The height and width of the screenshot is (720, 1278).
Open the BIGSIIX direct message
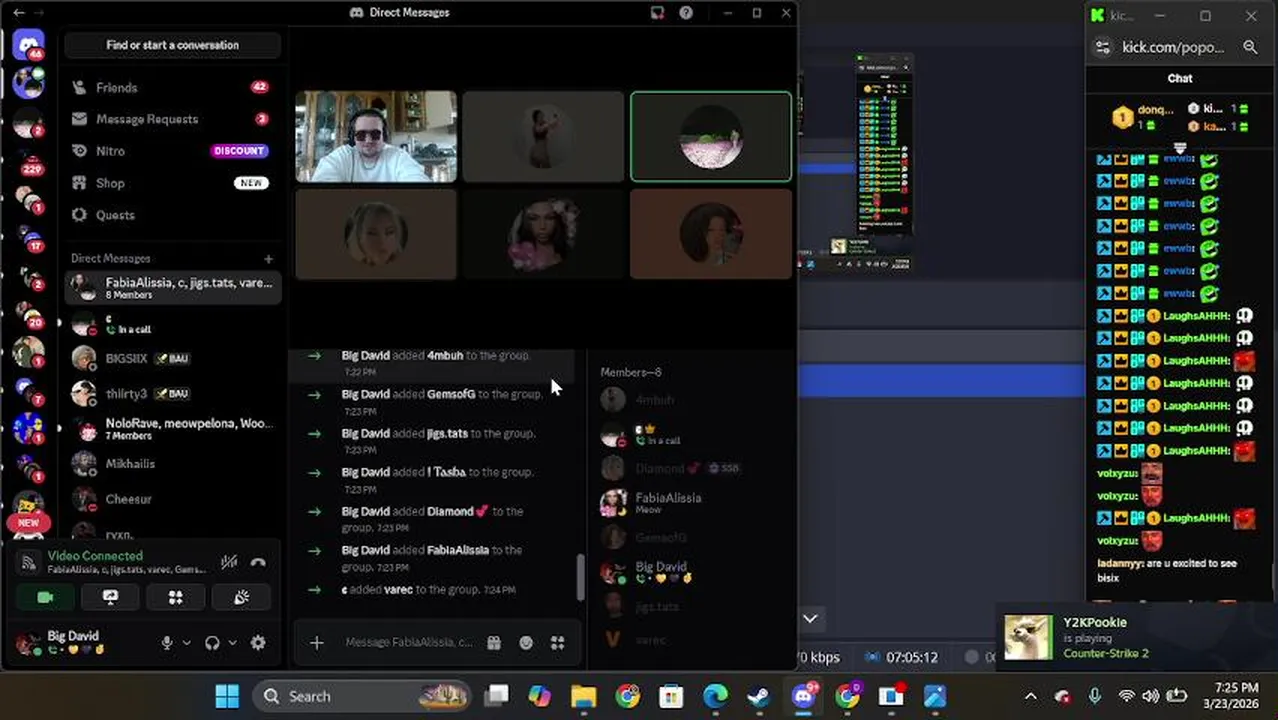click(x=172, y=358)
